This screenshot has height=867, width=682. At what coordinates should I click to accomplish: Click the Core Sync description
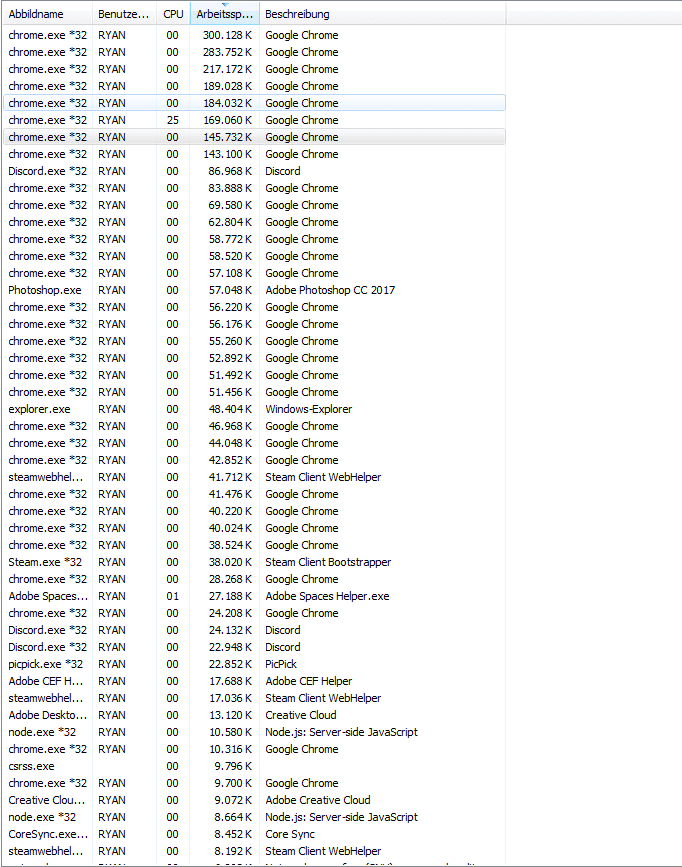click(290, 834)
